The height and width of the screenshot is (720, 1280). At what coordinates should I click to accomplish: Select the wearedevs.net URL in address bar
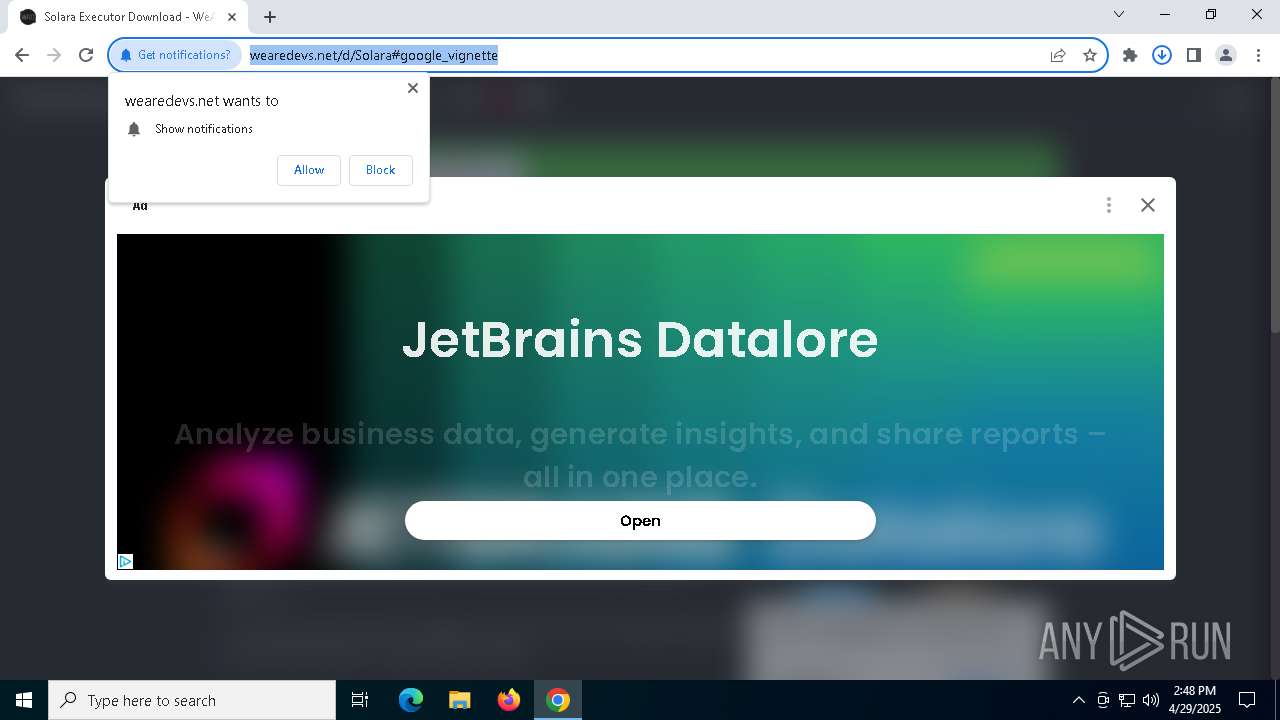[374, 55]
